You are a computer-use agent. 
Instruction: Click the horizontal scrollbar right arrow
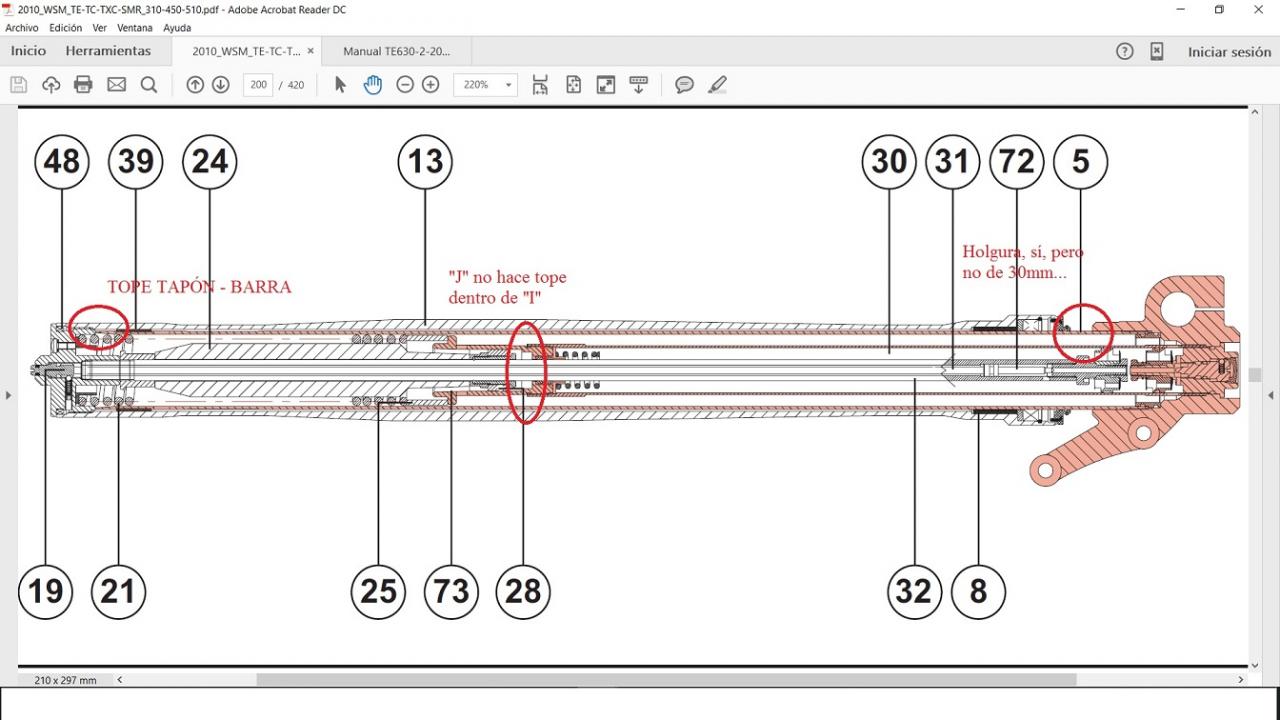[1241, 680]
